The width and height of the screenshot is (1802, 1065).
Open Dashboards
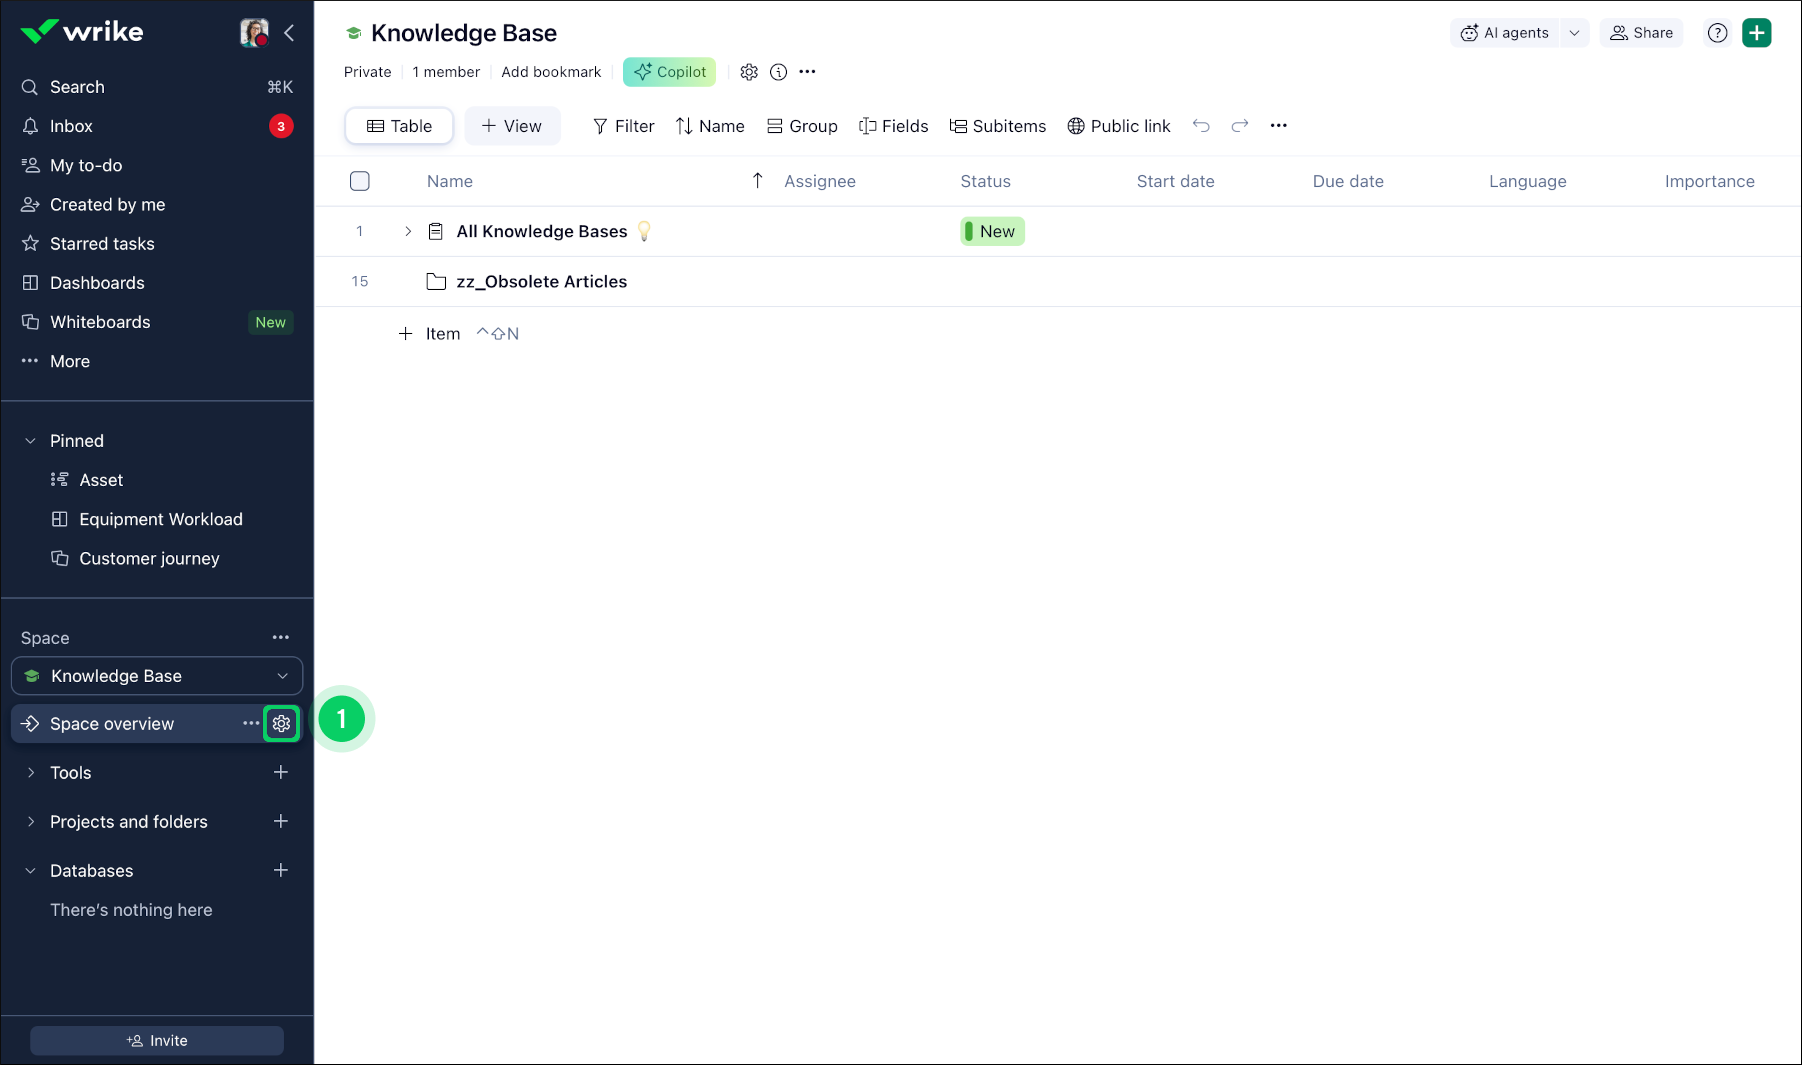pyautogui.click(x=157, y=283)
